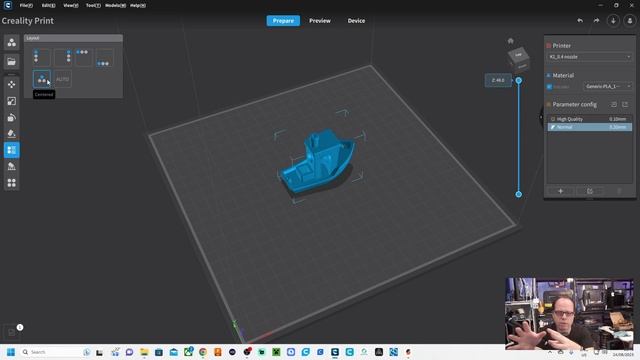
Task: Open the File menu
Action: 26,5
